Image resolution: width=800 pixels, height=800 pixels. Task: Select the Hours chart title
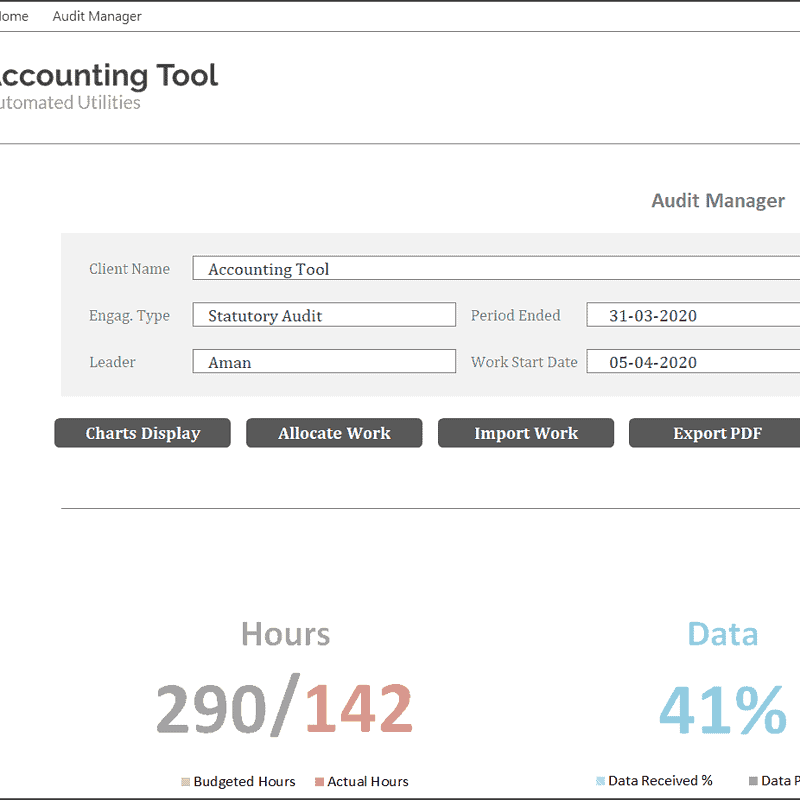285,634
